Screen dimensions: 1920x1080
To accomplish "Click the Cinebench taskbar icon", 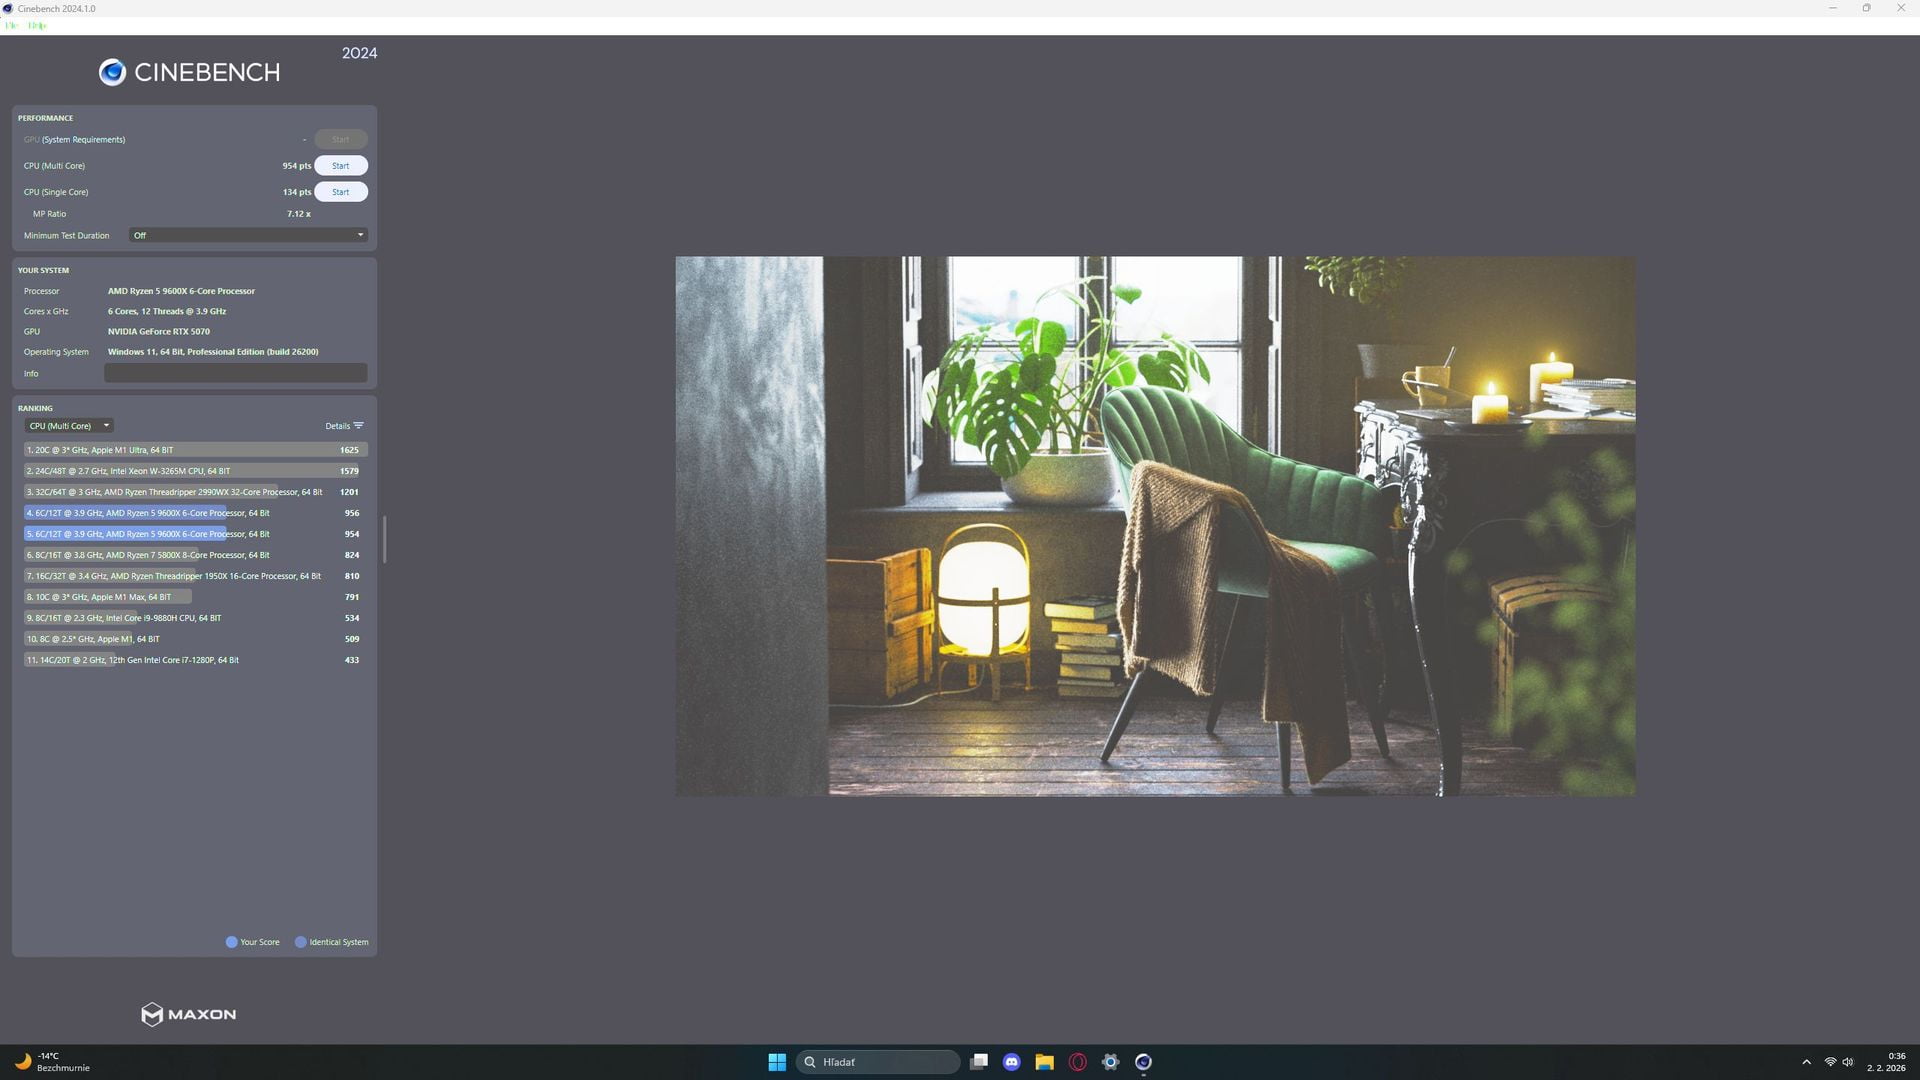I will (x=1144, y=1062).
